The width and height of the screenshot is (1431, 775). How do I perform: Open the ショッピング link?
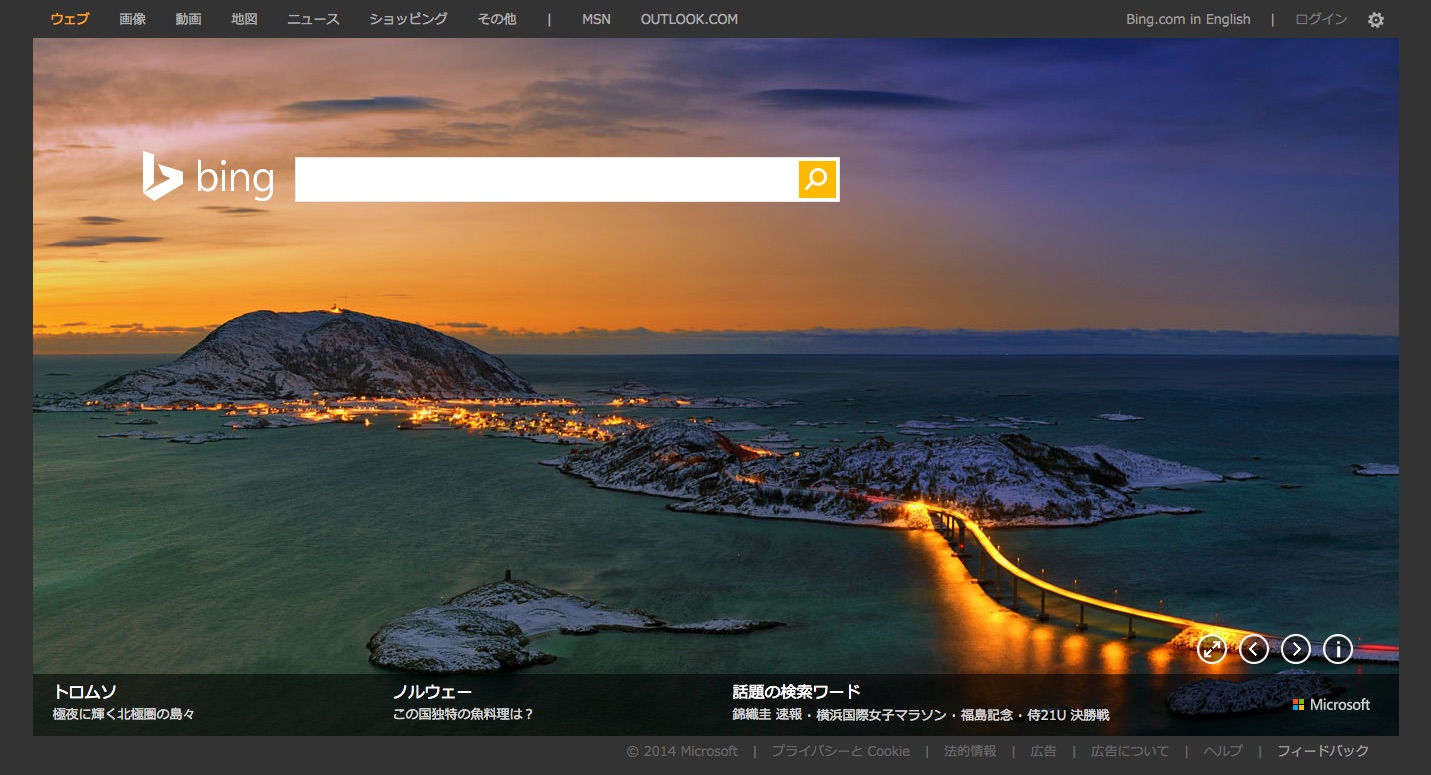coord(408,19)
